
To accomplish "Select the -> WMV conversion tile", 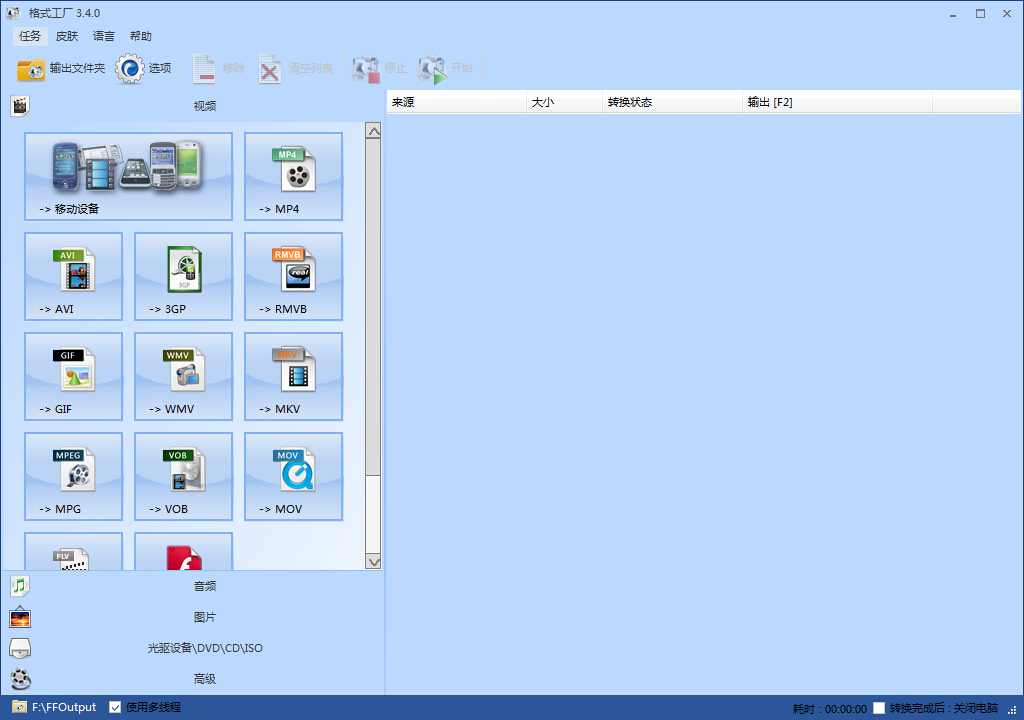I will [184, 376].
